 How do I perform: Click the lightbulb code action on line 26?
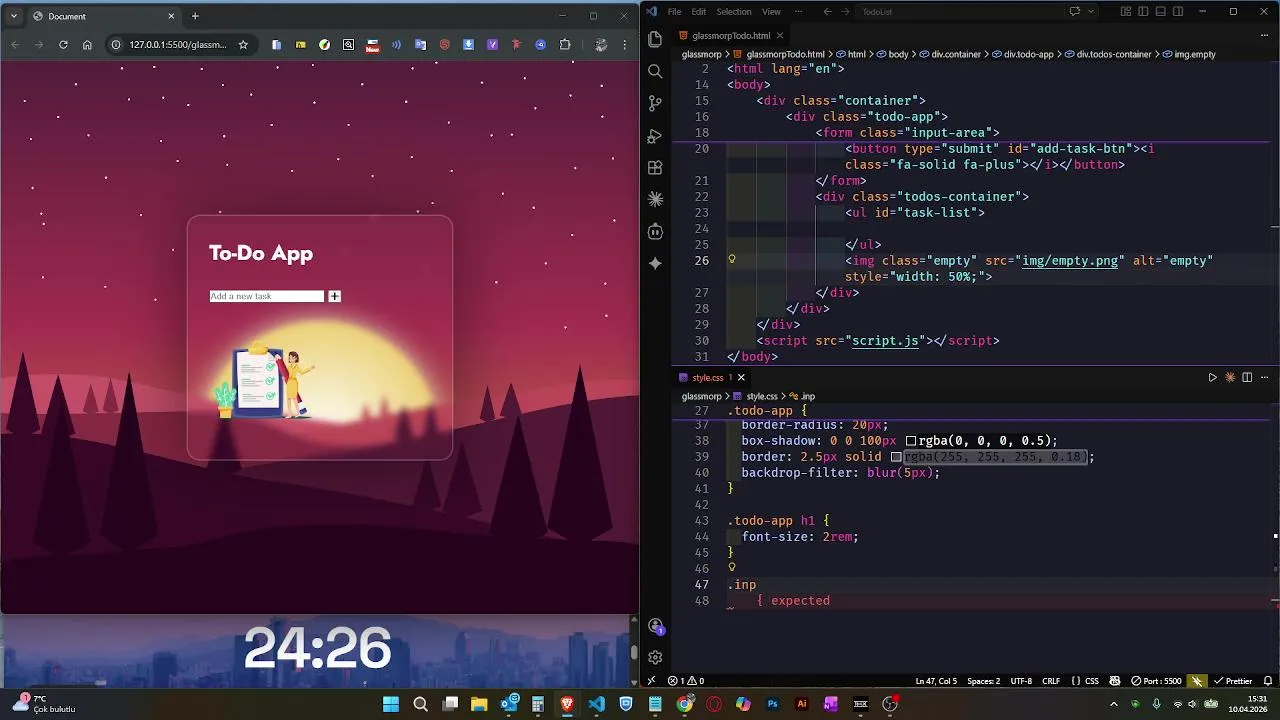coord(732,260)
